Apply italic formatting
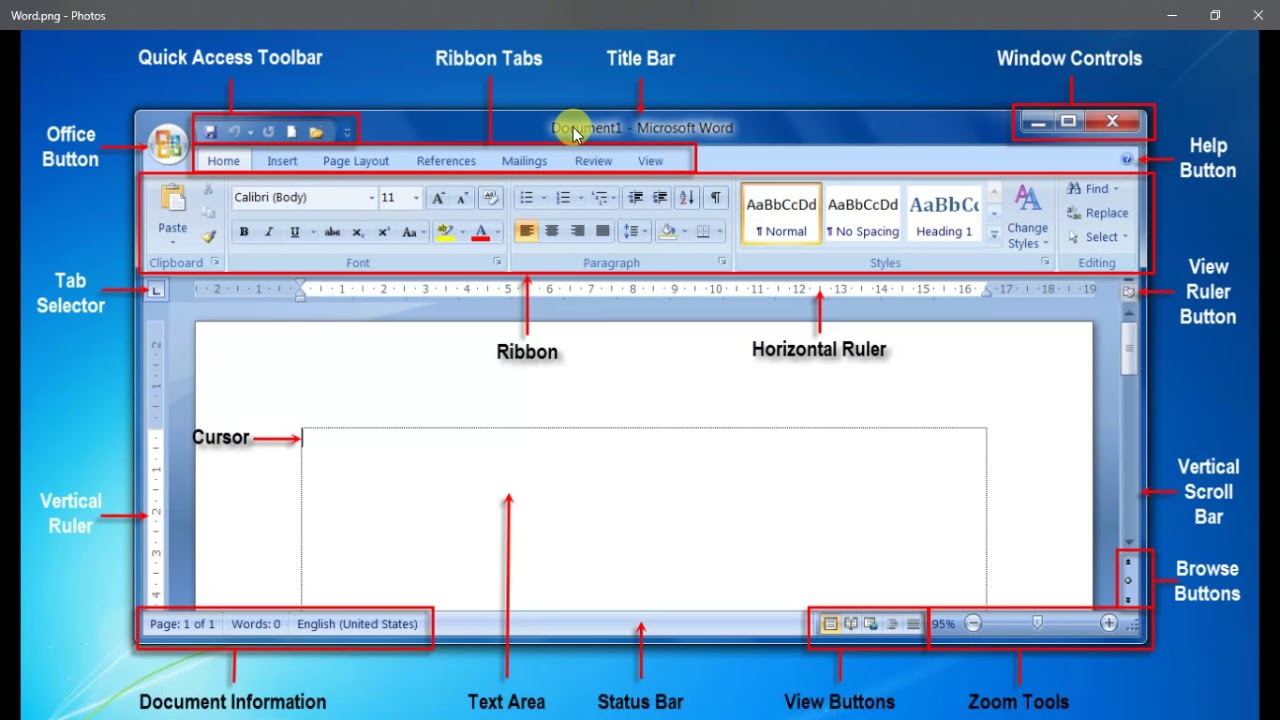This screenshot has width=1280, height=720. [268, 231]
